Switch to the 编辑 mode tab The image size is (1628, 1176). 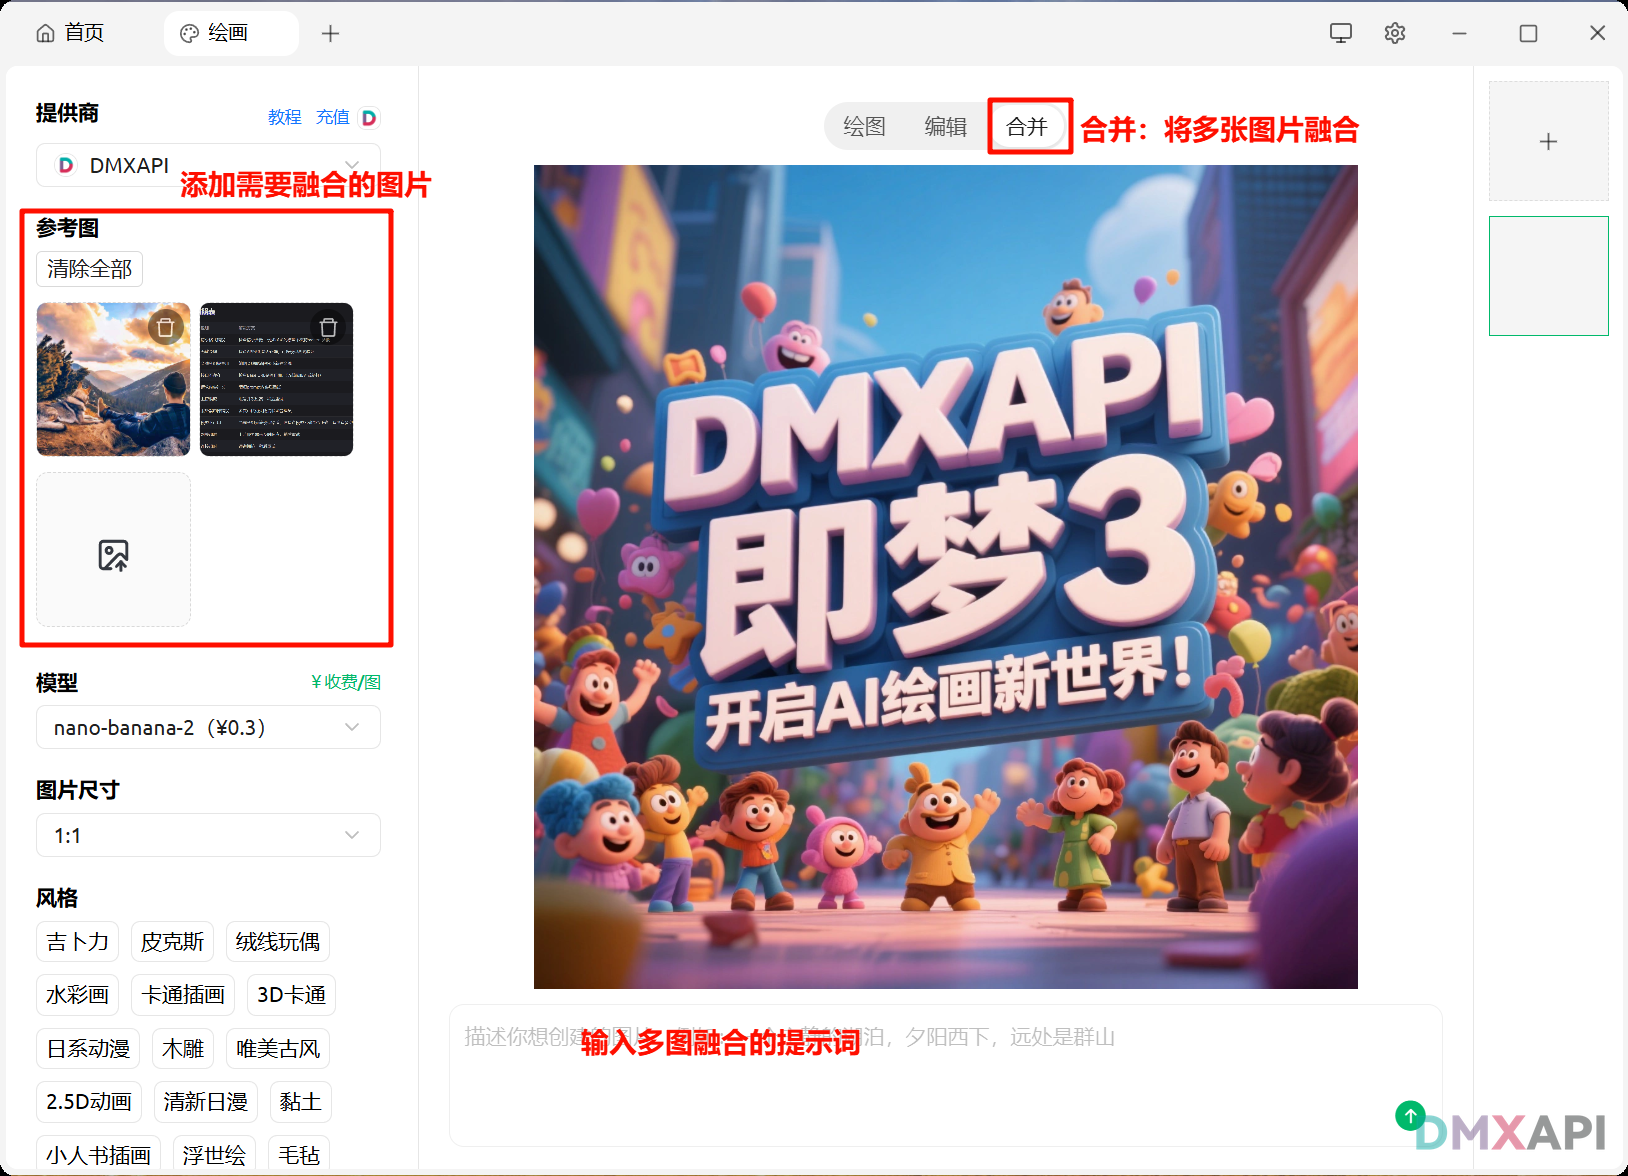click(x=945, y=127)
